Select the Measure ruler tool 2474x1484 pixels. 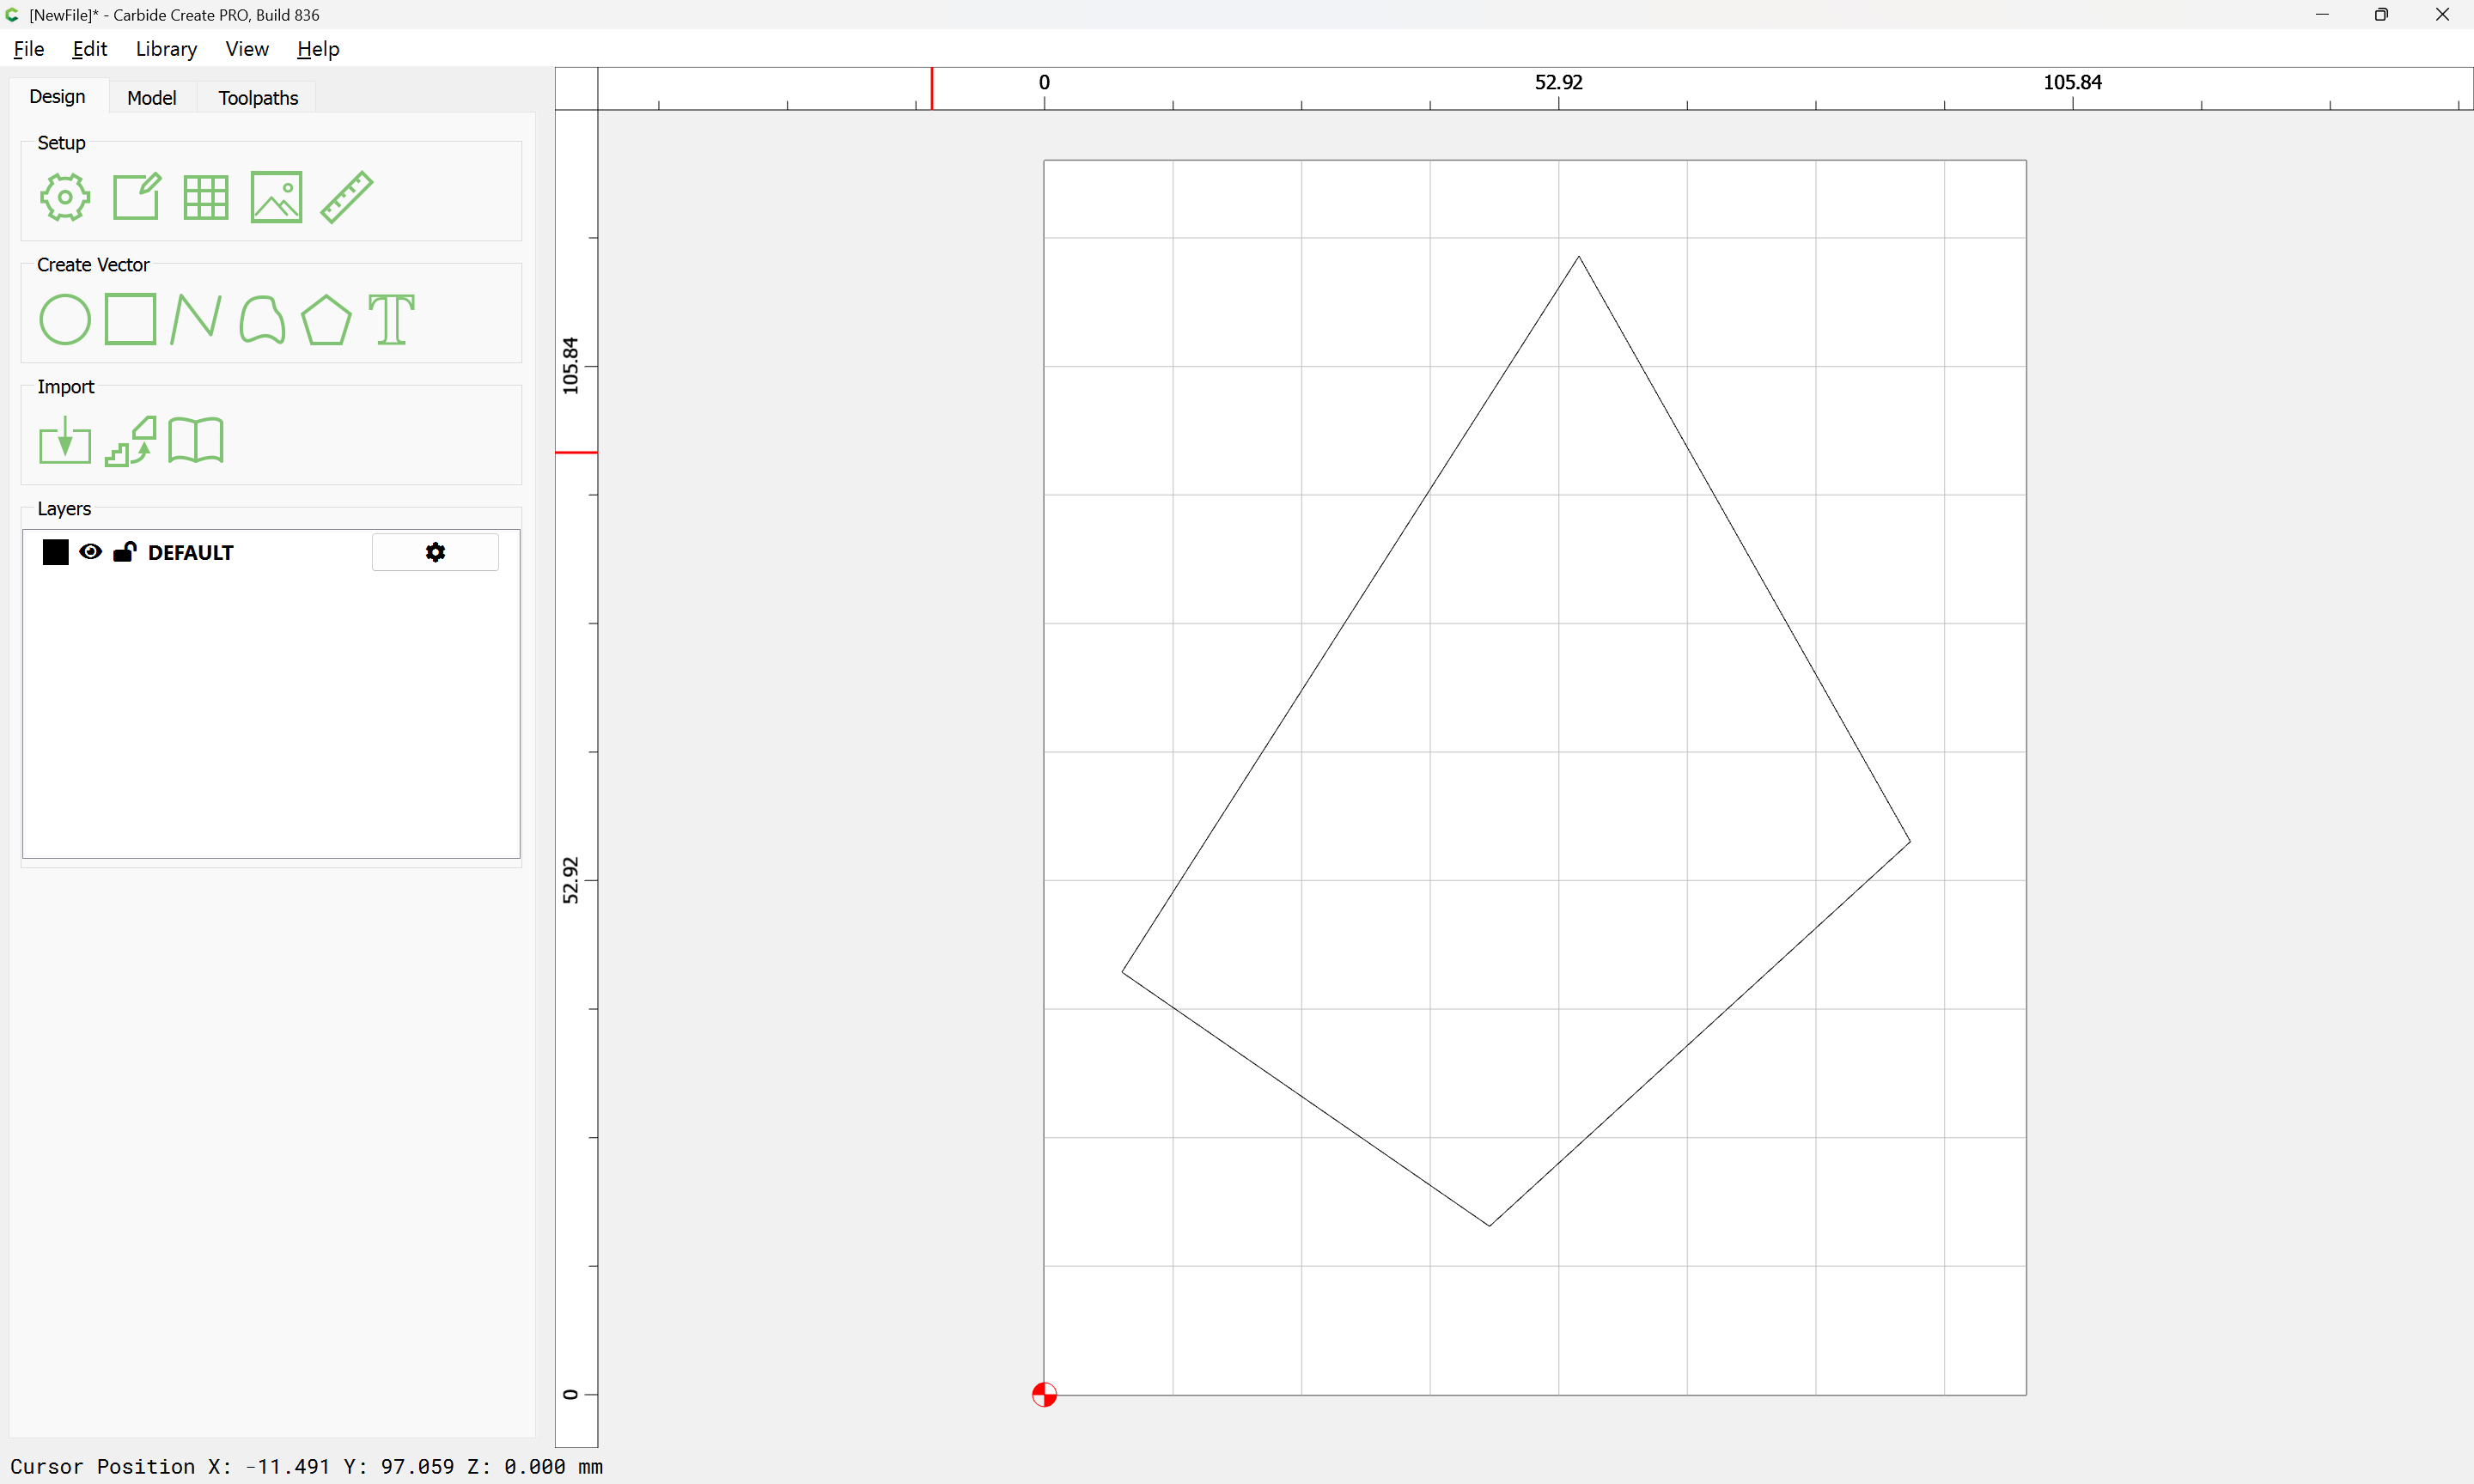(347, 197)
